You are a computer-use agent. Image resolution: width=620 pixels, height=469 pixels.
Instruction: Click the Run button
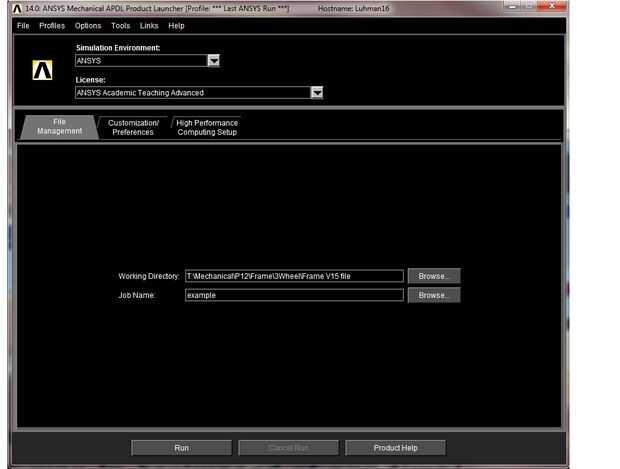click(x=181, y=448)
